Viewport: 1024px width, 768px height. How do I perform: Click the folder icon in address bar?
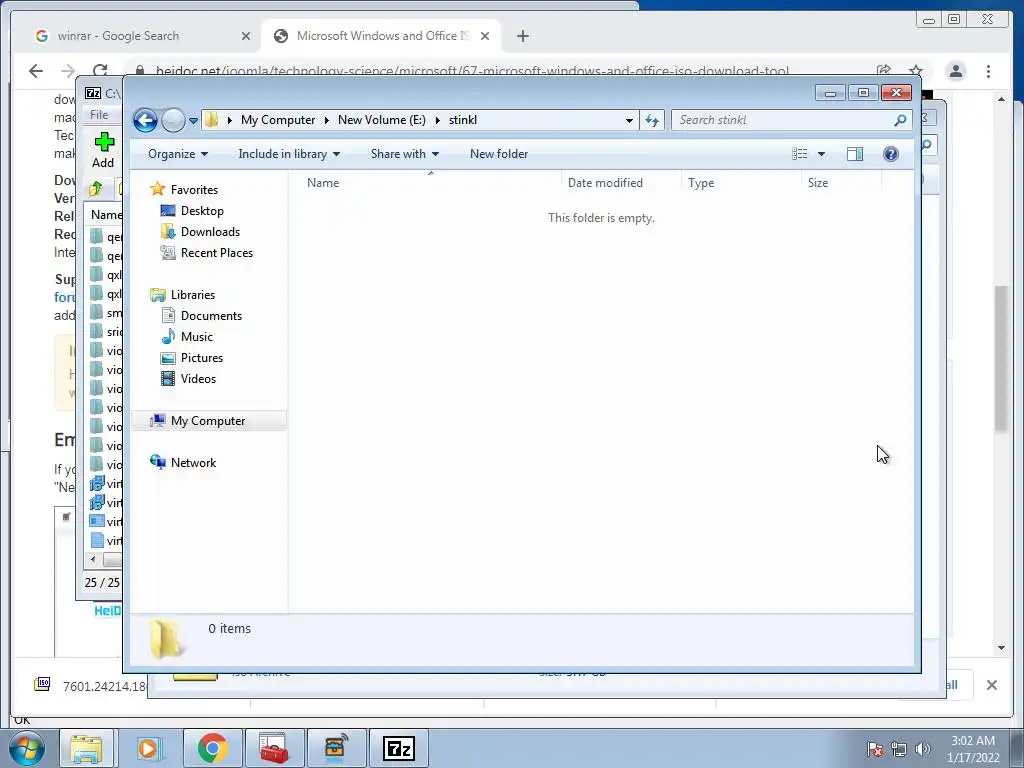[x=211, y=120]
